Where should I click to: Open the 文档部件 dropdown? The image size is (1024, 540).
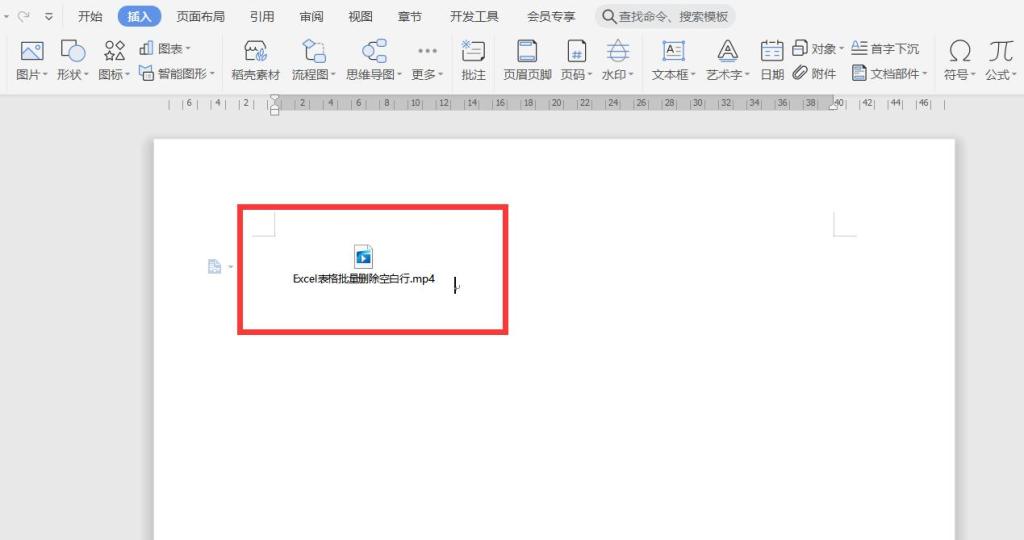pyautogui.click(x=925, y=73)
